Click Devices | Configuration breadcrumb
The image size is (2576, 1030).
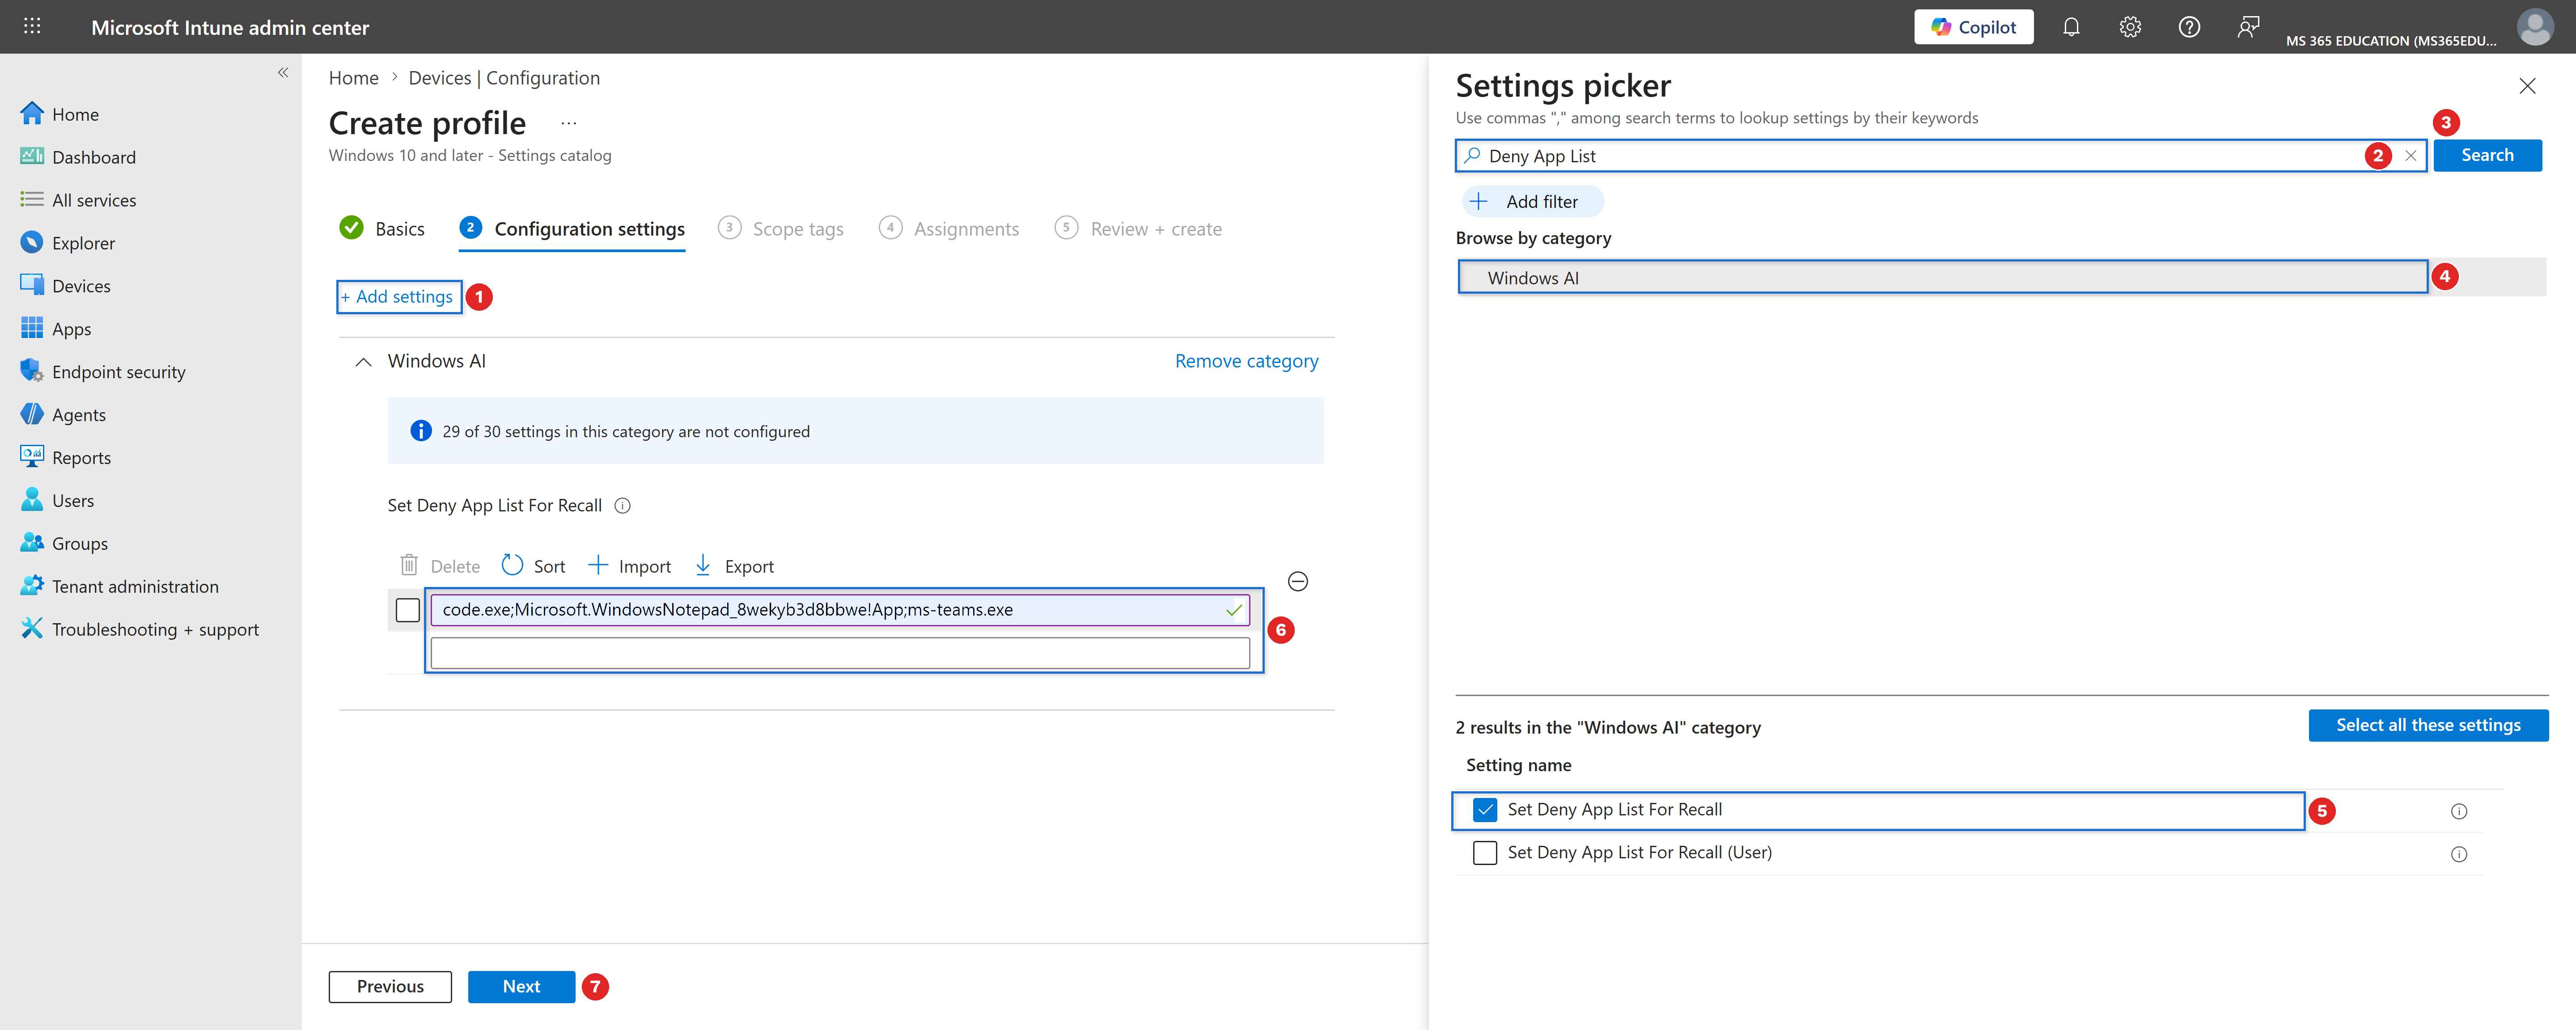coord(504,78)
